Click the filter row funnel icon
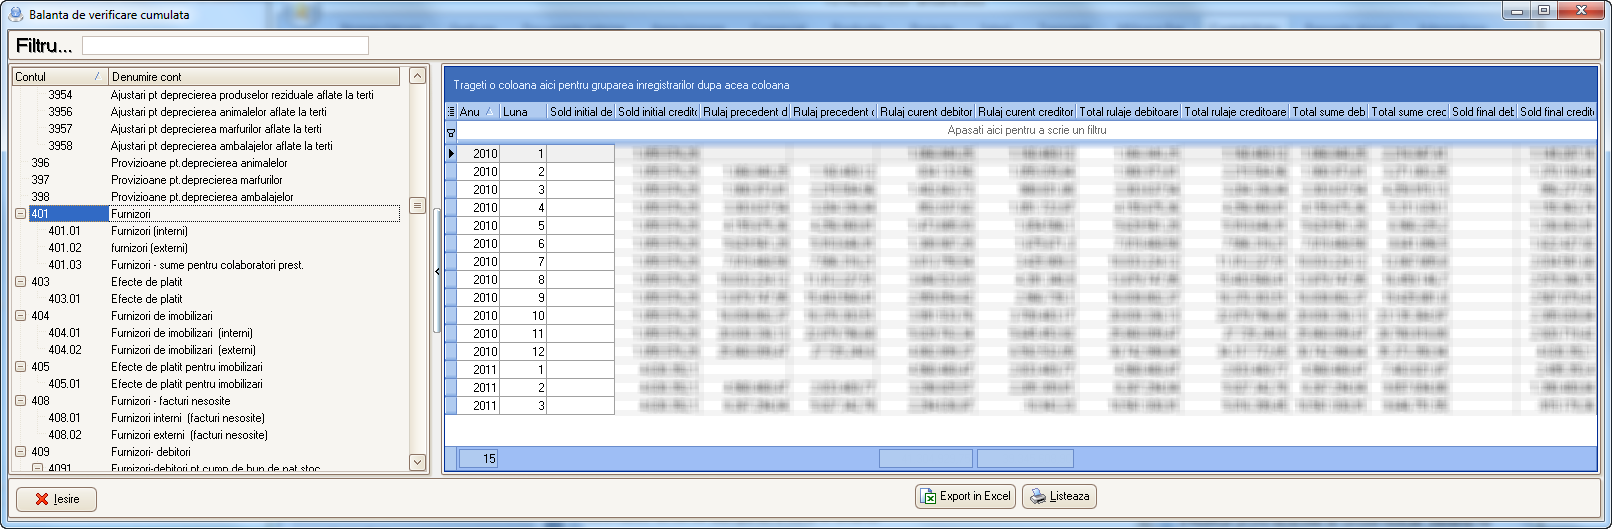1612x529 pixels. 451,131
